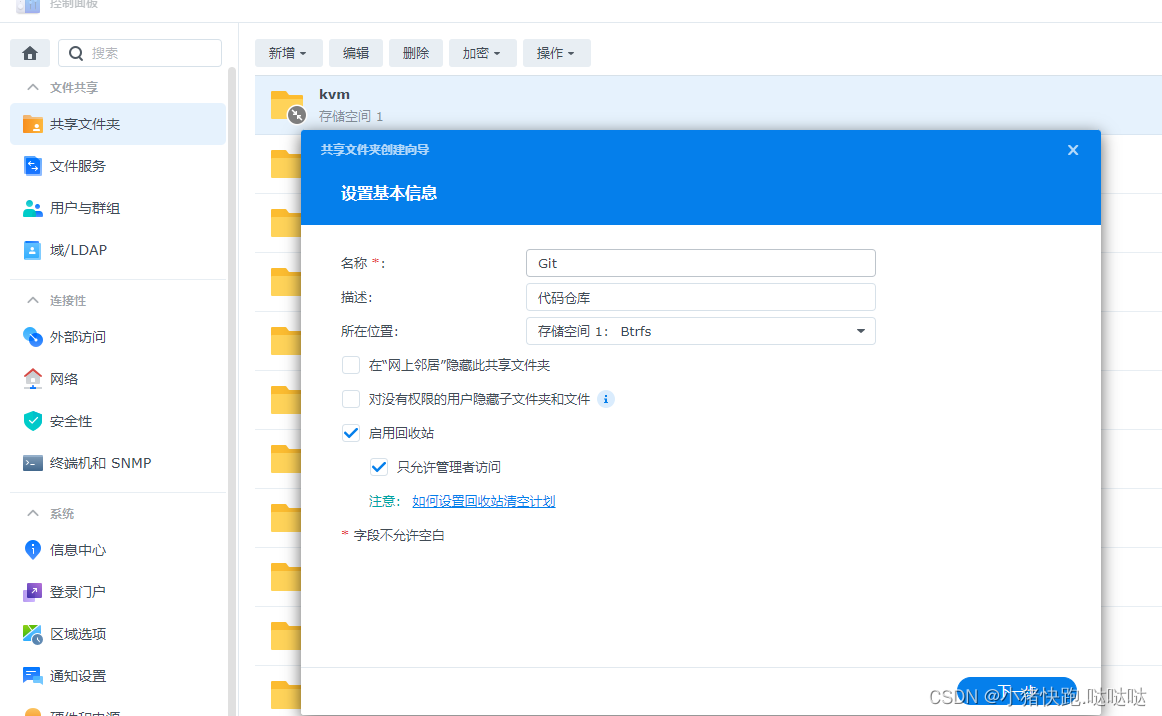
Task: Click the 名称 input containing Git
Action: (x=700, y=263)
